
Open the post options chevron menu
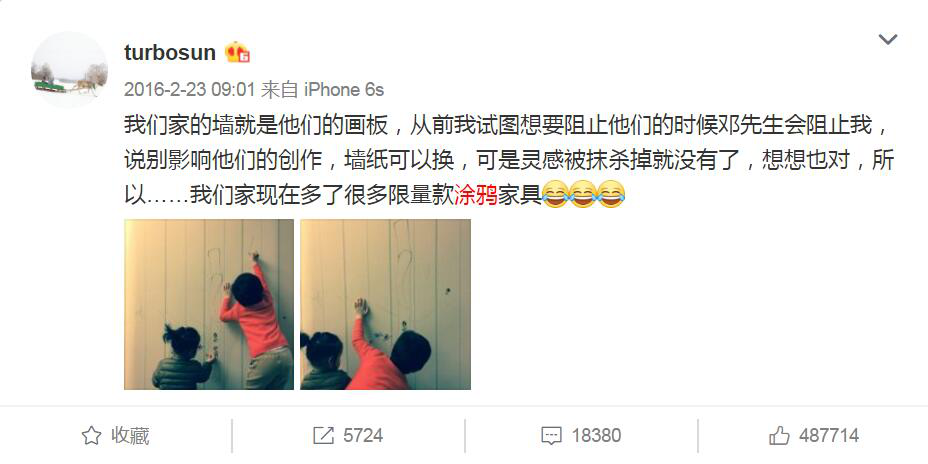888,40
